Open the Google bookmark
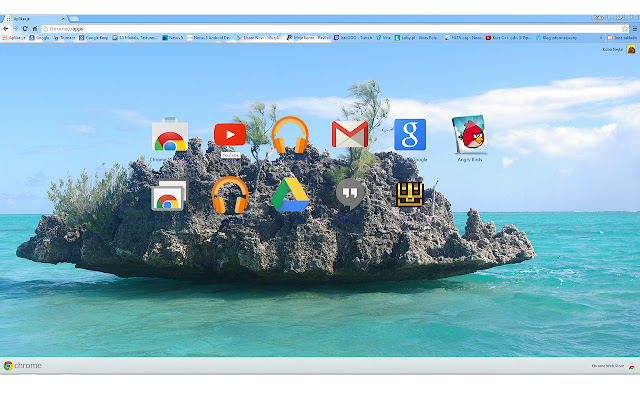This screenshot has width=640, height=400. [39, 38]
